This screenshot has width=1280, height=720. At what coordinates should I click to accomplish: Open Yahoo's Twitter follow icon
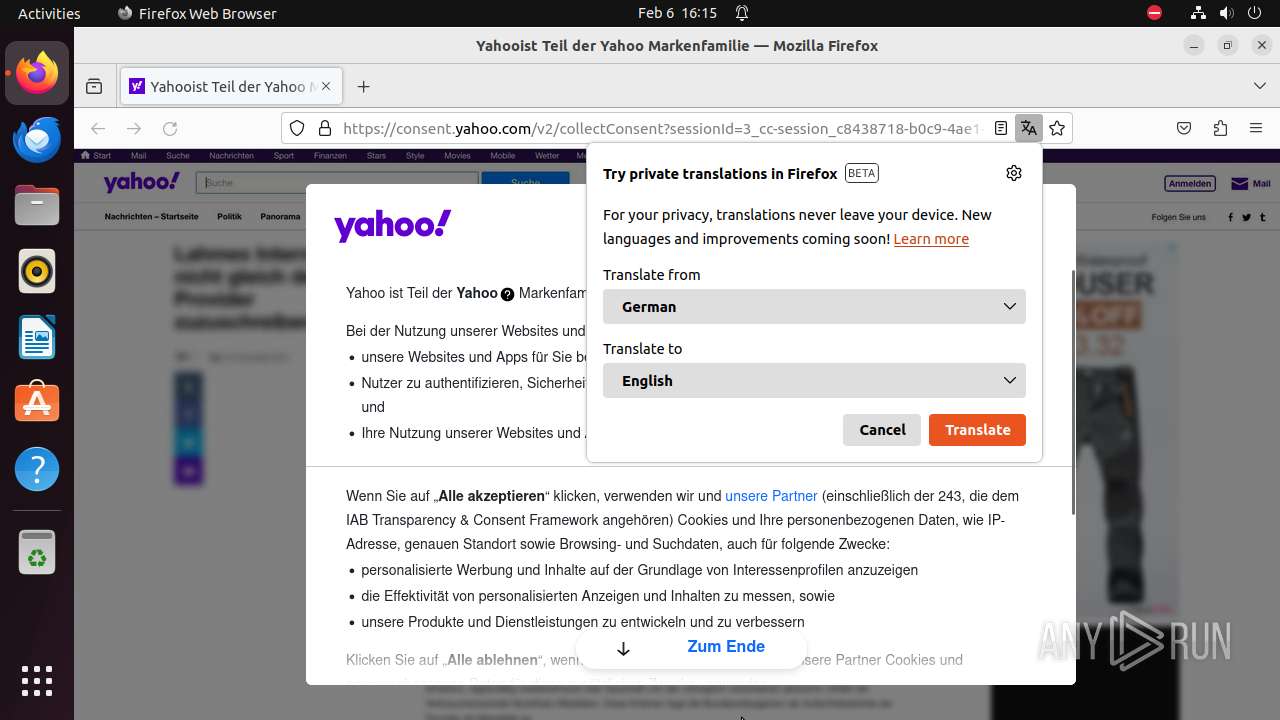click(x=1247, y=217)
